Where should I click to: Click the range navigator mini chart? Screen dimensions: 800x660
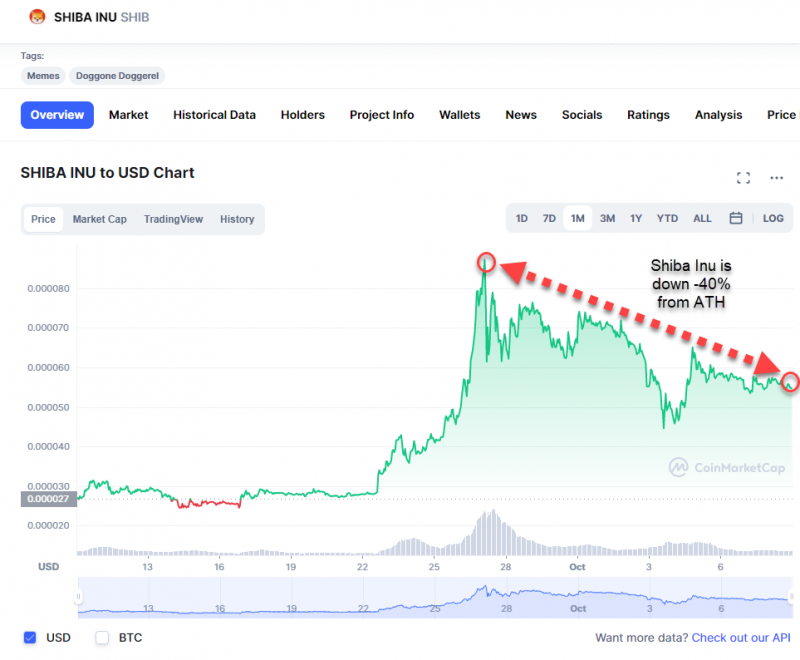pyautogui.click(x=435, y=597)
